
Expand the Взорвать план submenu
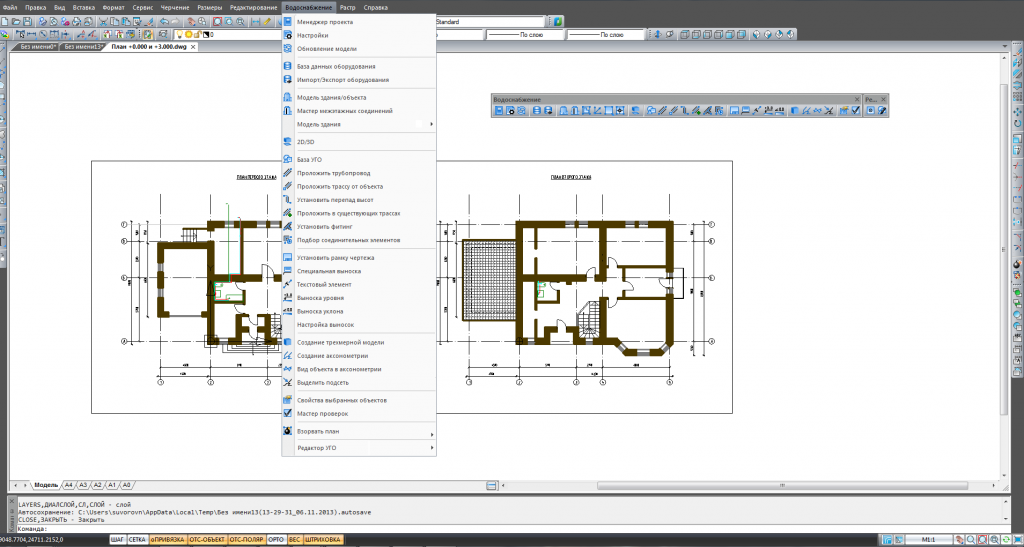pyautogui.click(x=359, y=431)
